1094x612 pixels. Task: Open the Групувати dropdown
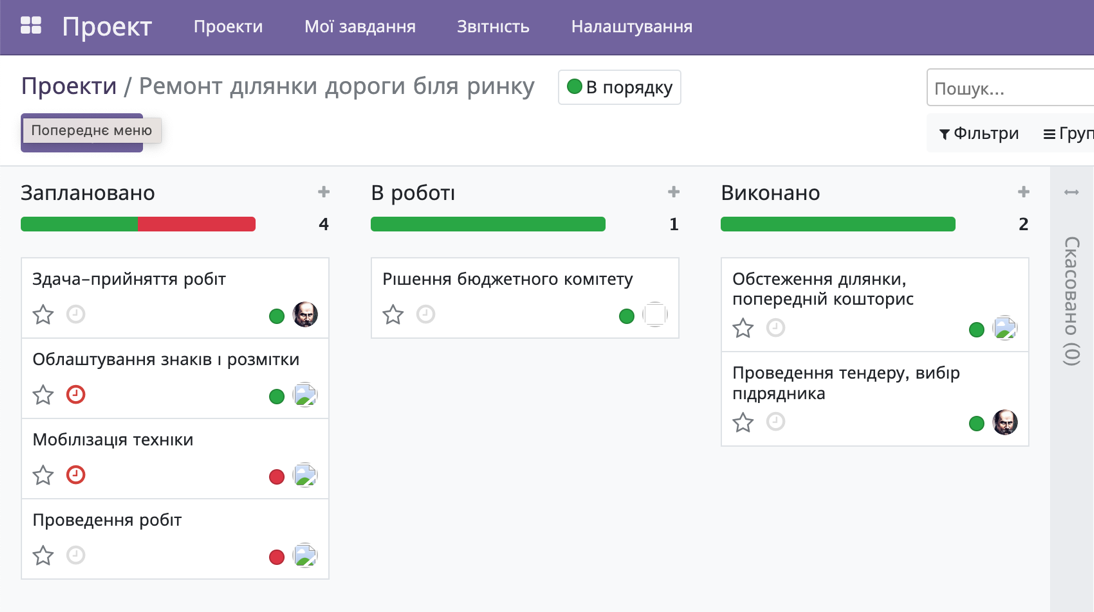tap(1070, 132)
